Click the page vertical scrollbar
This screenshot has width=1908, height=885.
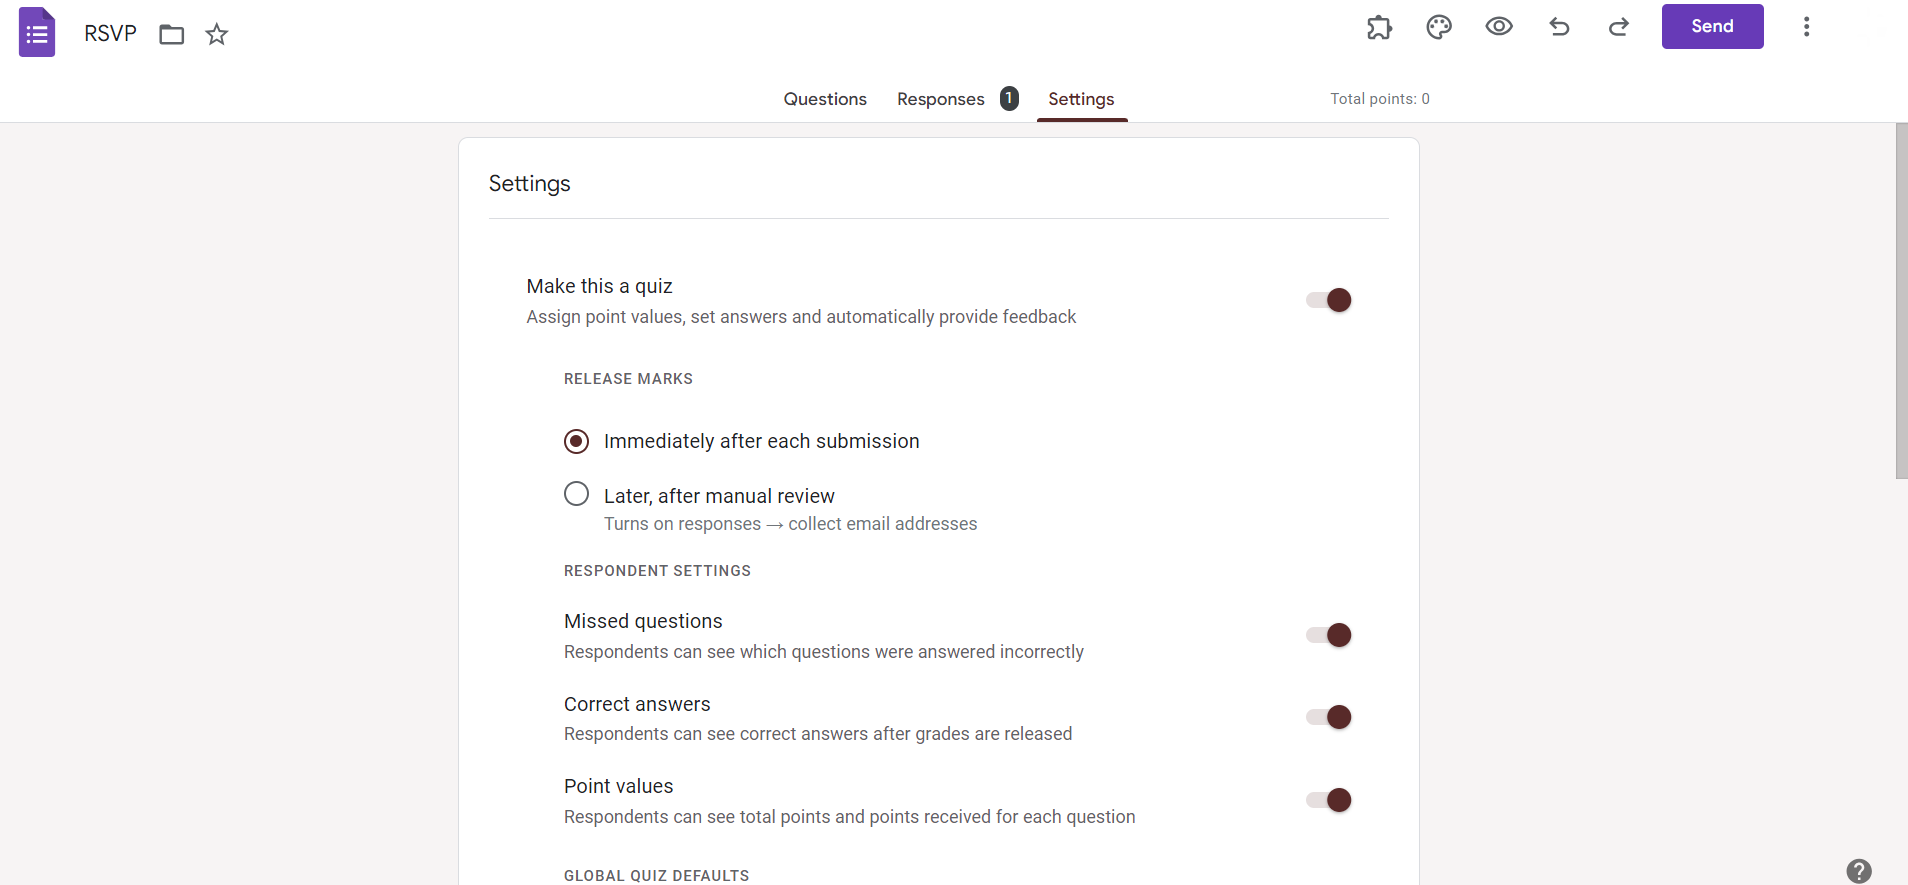(1901, 300)
